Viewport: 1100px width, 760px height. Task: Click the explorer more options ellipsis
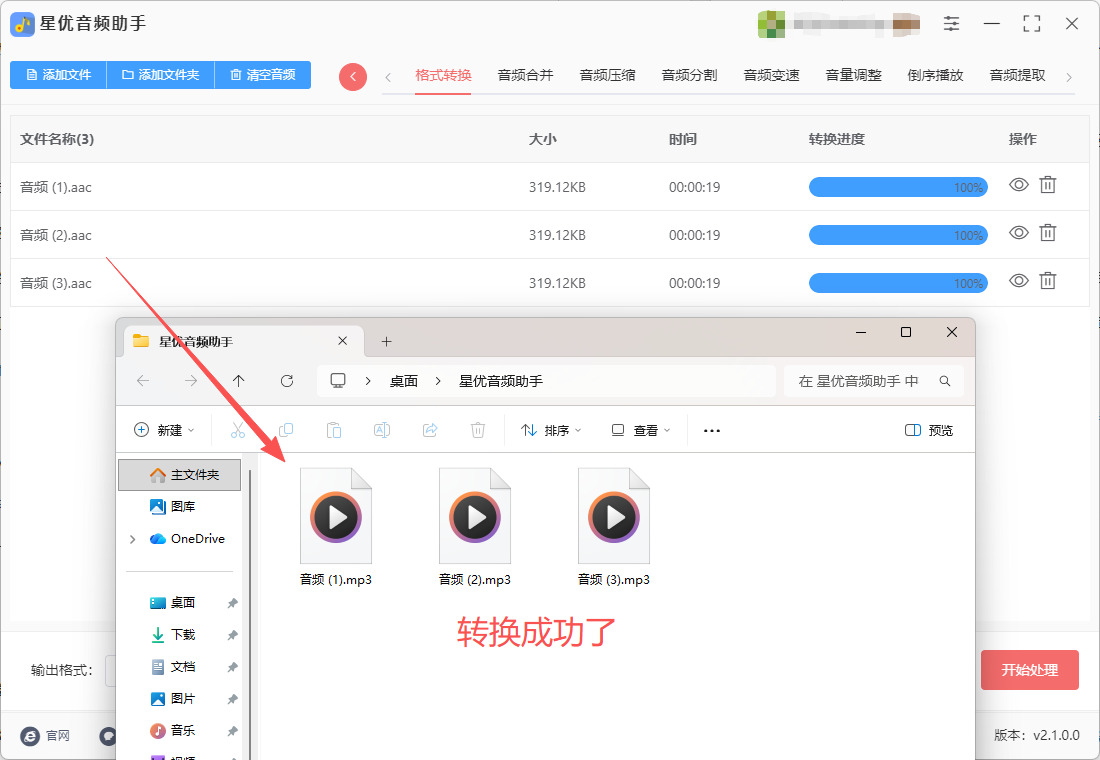712,430
